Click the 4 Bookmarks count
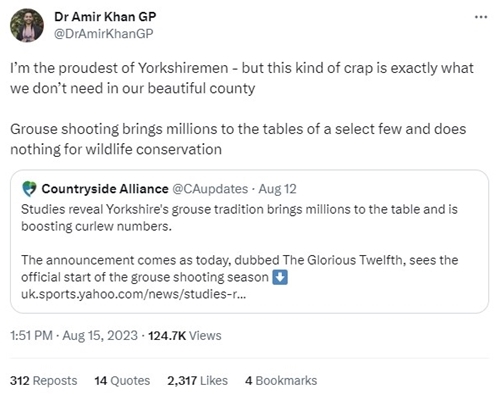The image size is (500, 395). pyautogui.click(x=281, y=380)
